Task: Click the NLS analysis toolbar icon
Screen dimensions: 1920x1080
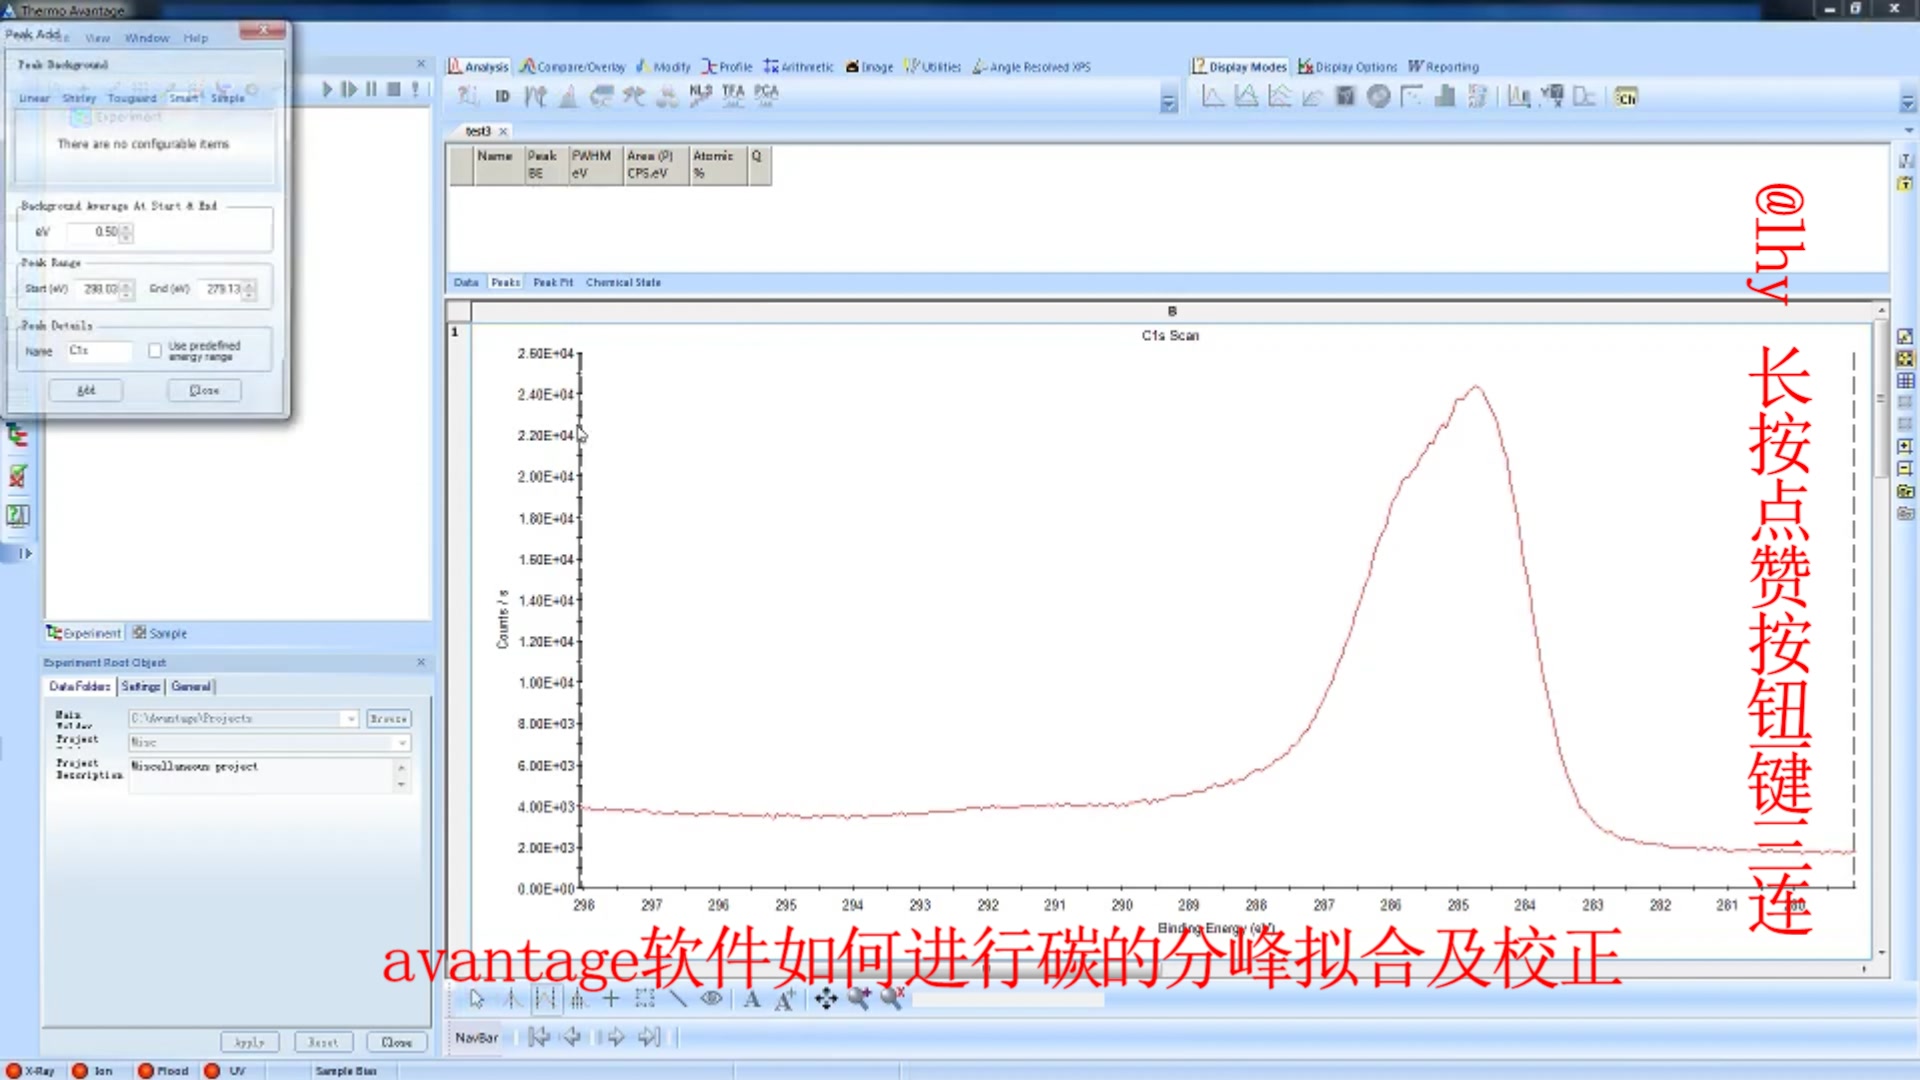Action: 701,95
